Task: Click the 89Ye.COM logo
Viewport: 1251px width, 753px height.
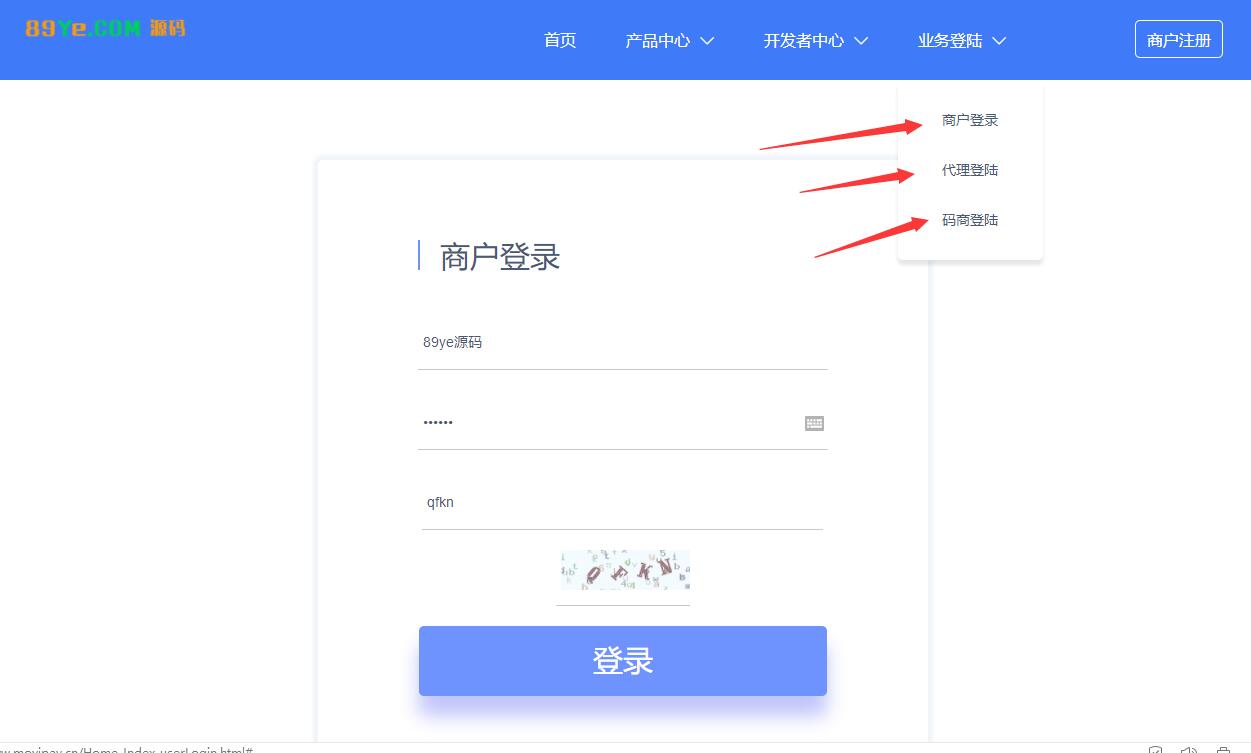Action: 105,28
